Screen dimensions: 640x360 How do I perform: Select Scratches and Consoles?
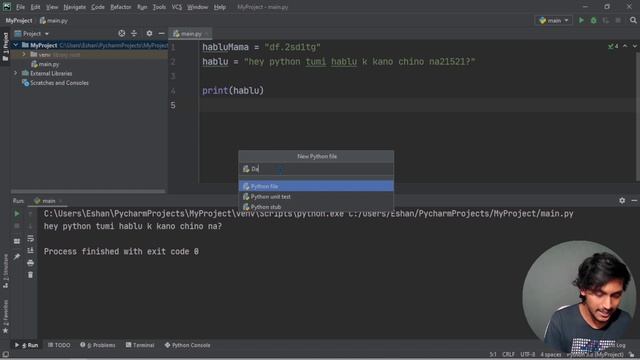pos(55,83)
